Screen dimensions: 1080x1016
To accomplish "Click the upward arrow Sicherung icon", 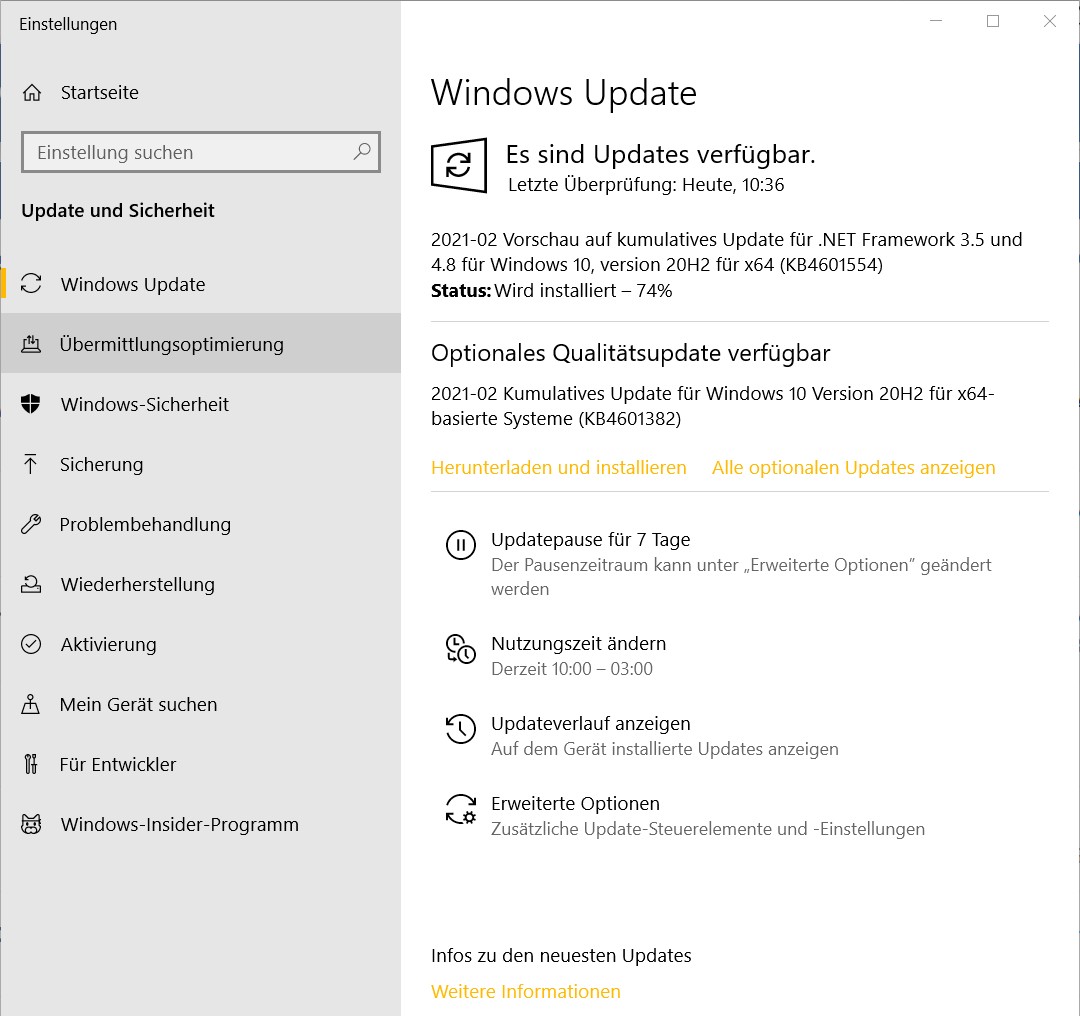I will 30,464.
